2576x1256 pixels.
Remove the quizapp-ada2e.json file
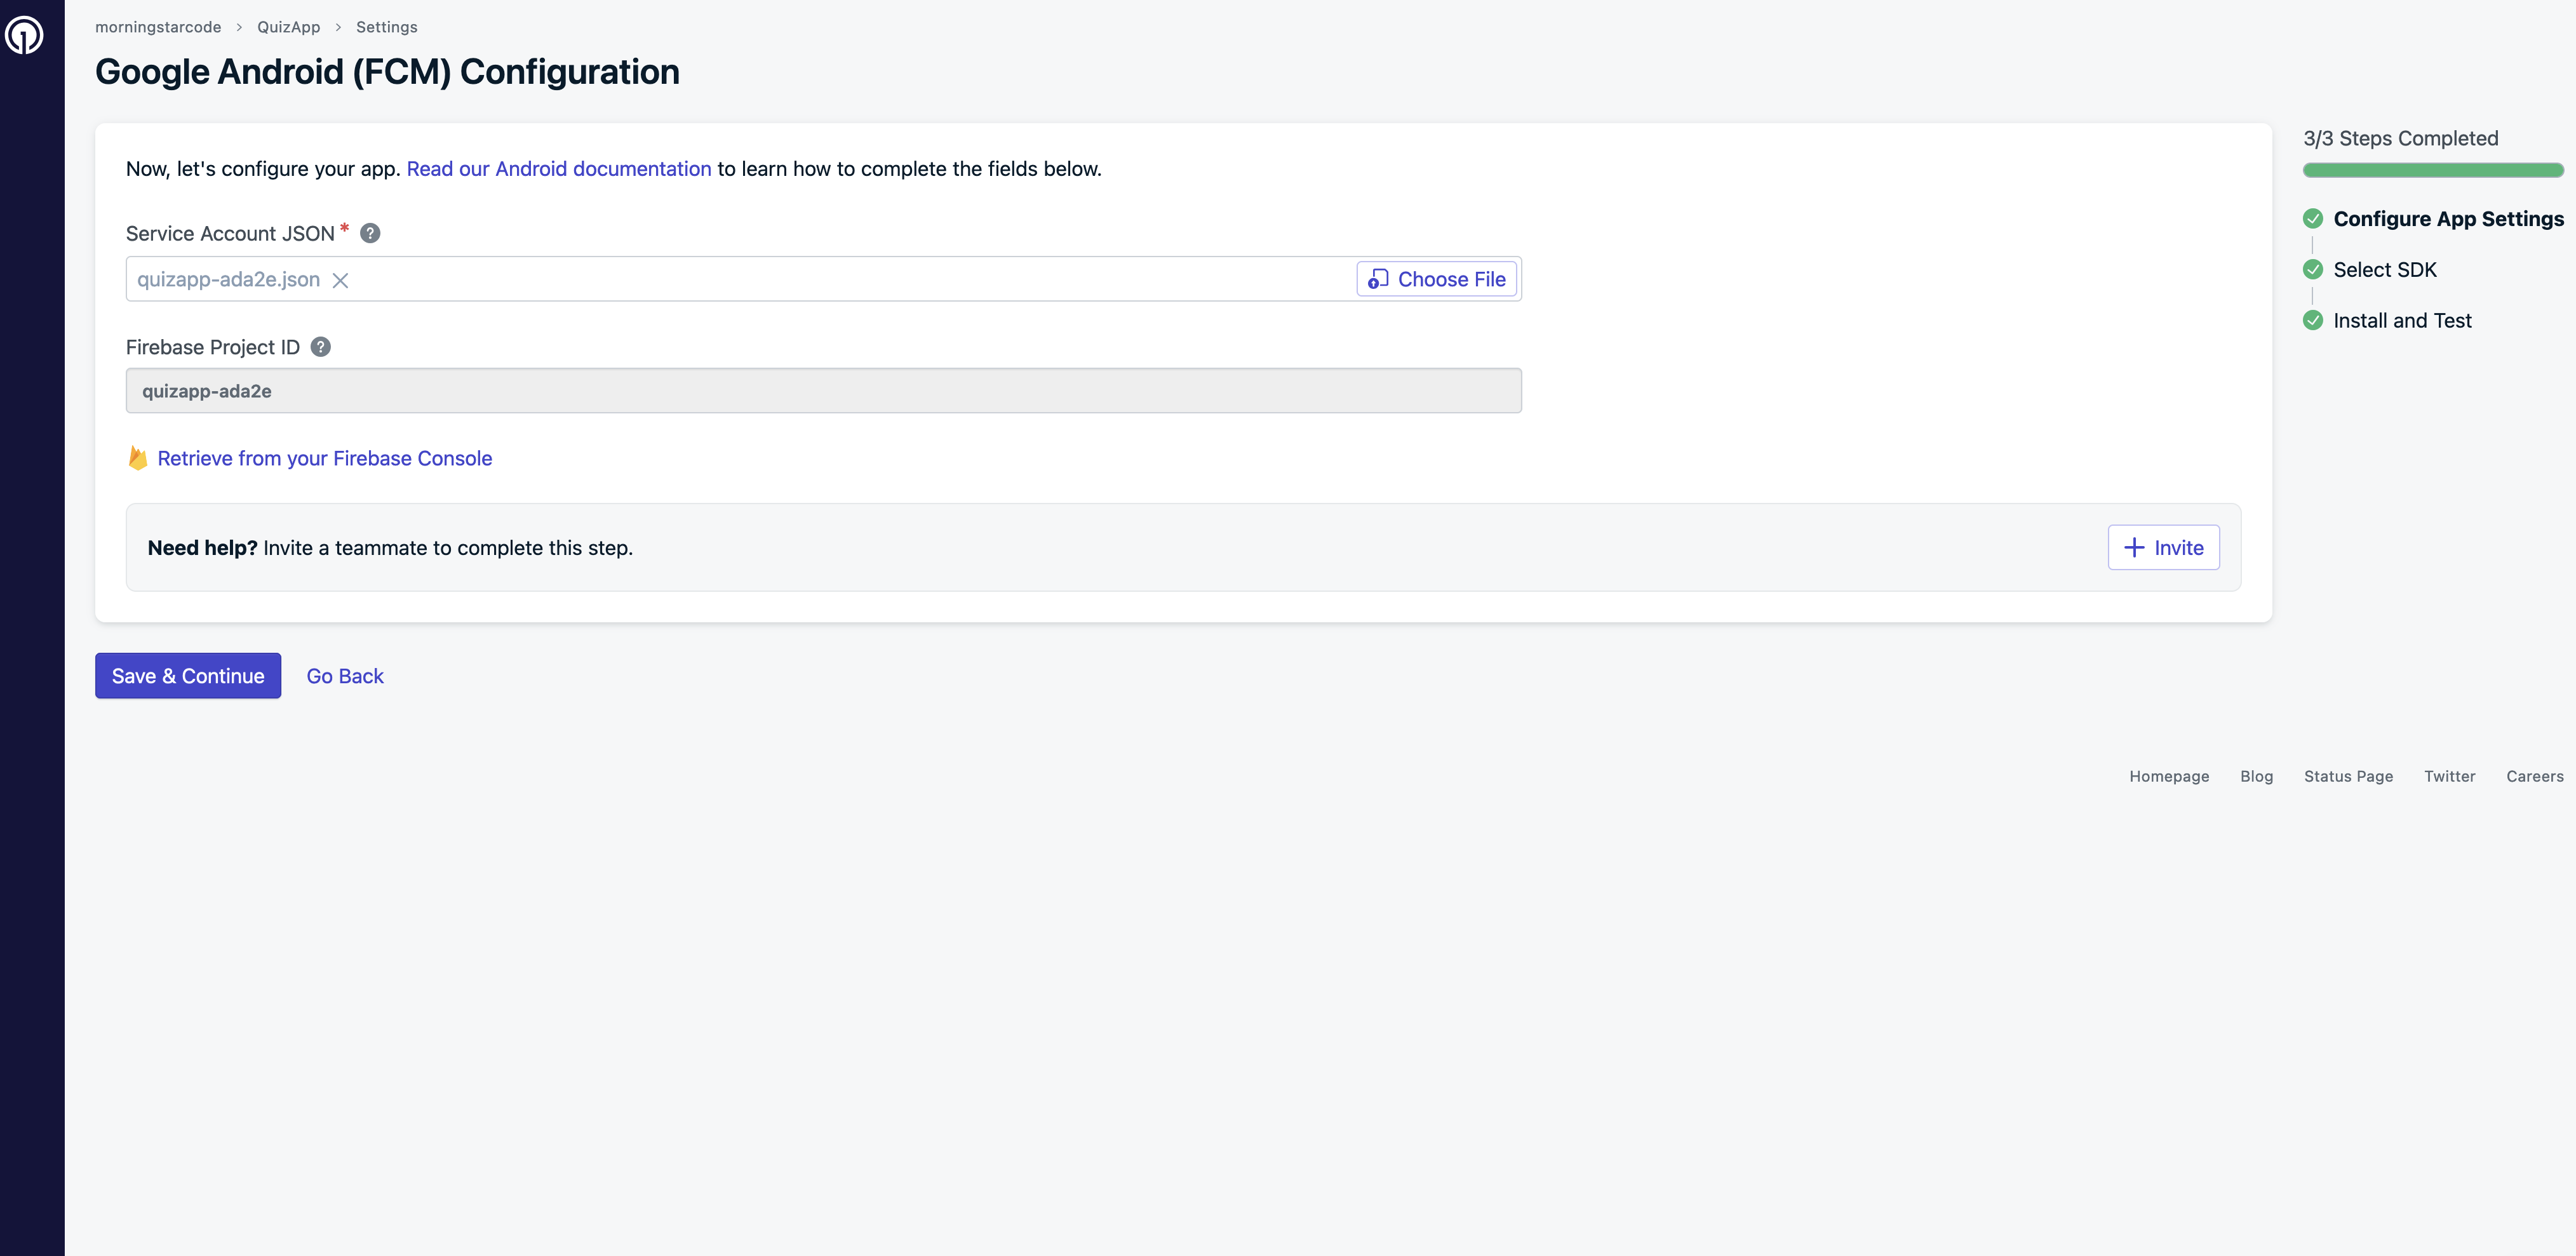click(340, 280)
